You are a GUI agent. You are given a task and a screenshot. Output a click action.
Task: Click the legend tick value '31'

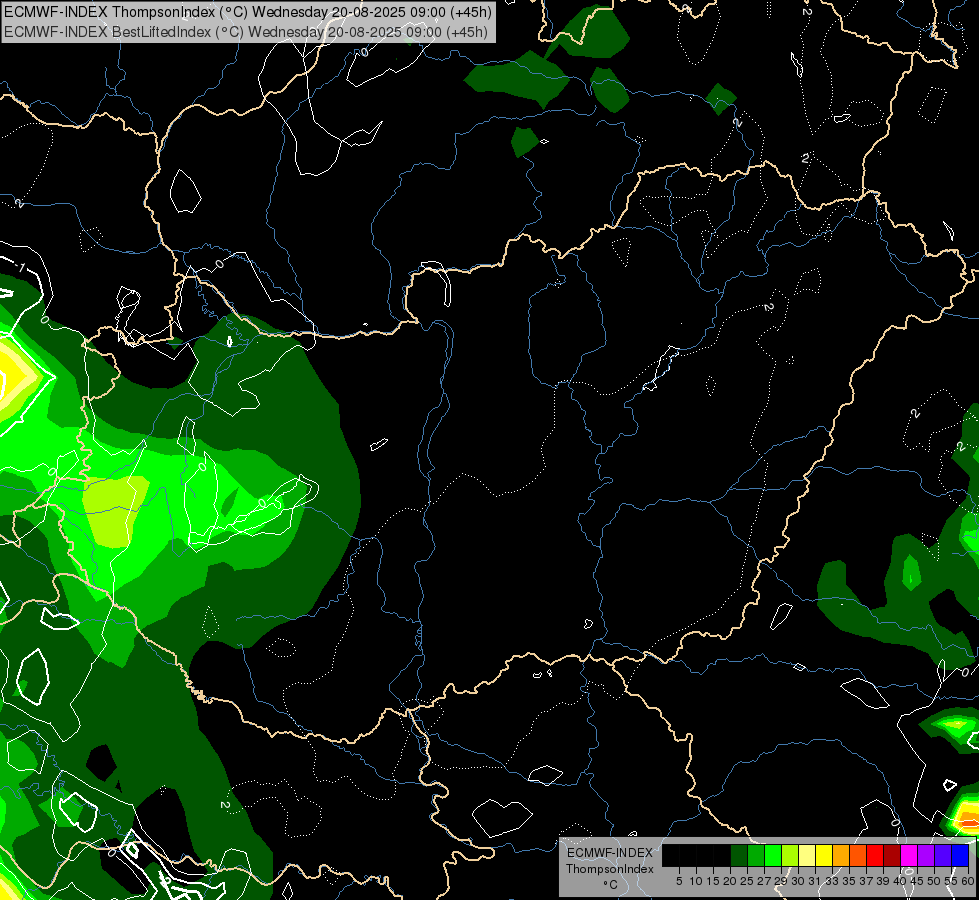pyautogui.click(x=815, y=881)
